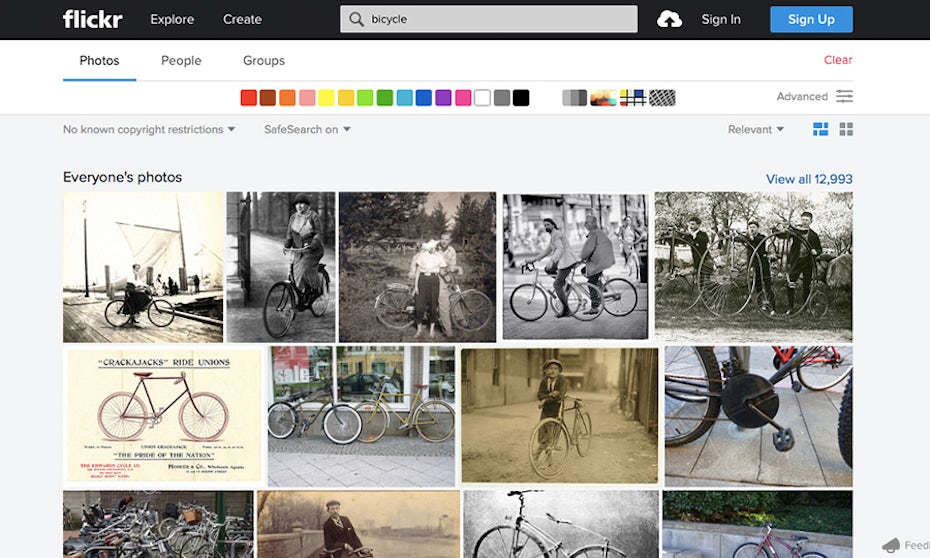Image resolution: width=930 pixels, height=558 pixels.
Task: Open the Crackajacks Ride Unions advertisement photo
Action: tap(163, 415)
